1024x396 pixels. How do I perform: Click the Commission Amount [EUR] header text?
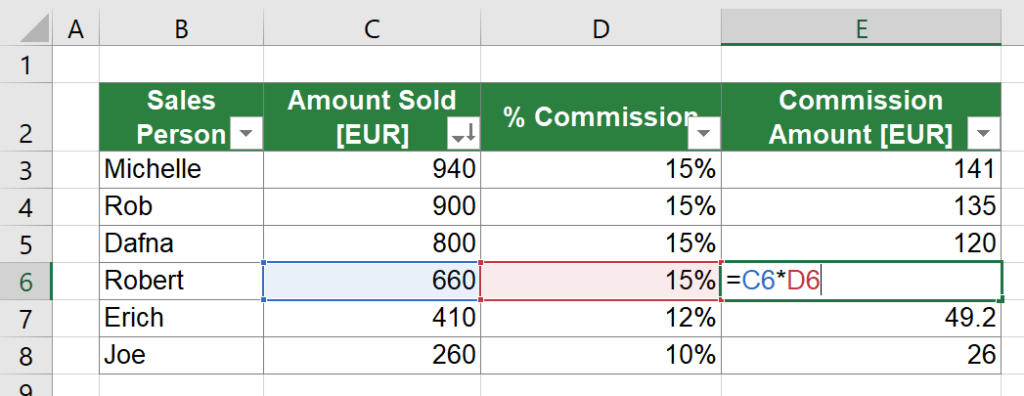[861, 118]
